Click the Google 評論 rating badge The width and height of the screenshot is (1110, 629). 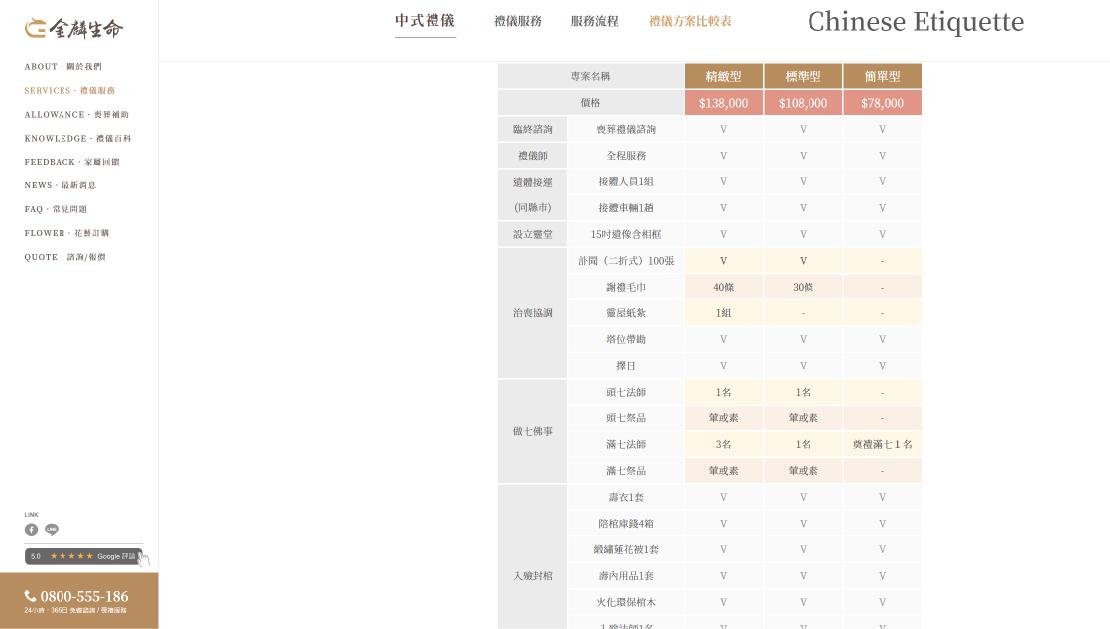[84, 556]
